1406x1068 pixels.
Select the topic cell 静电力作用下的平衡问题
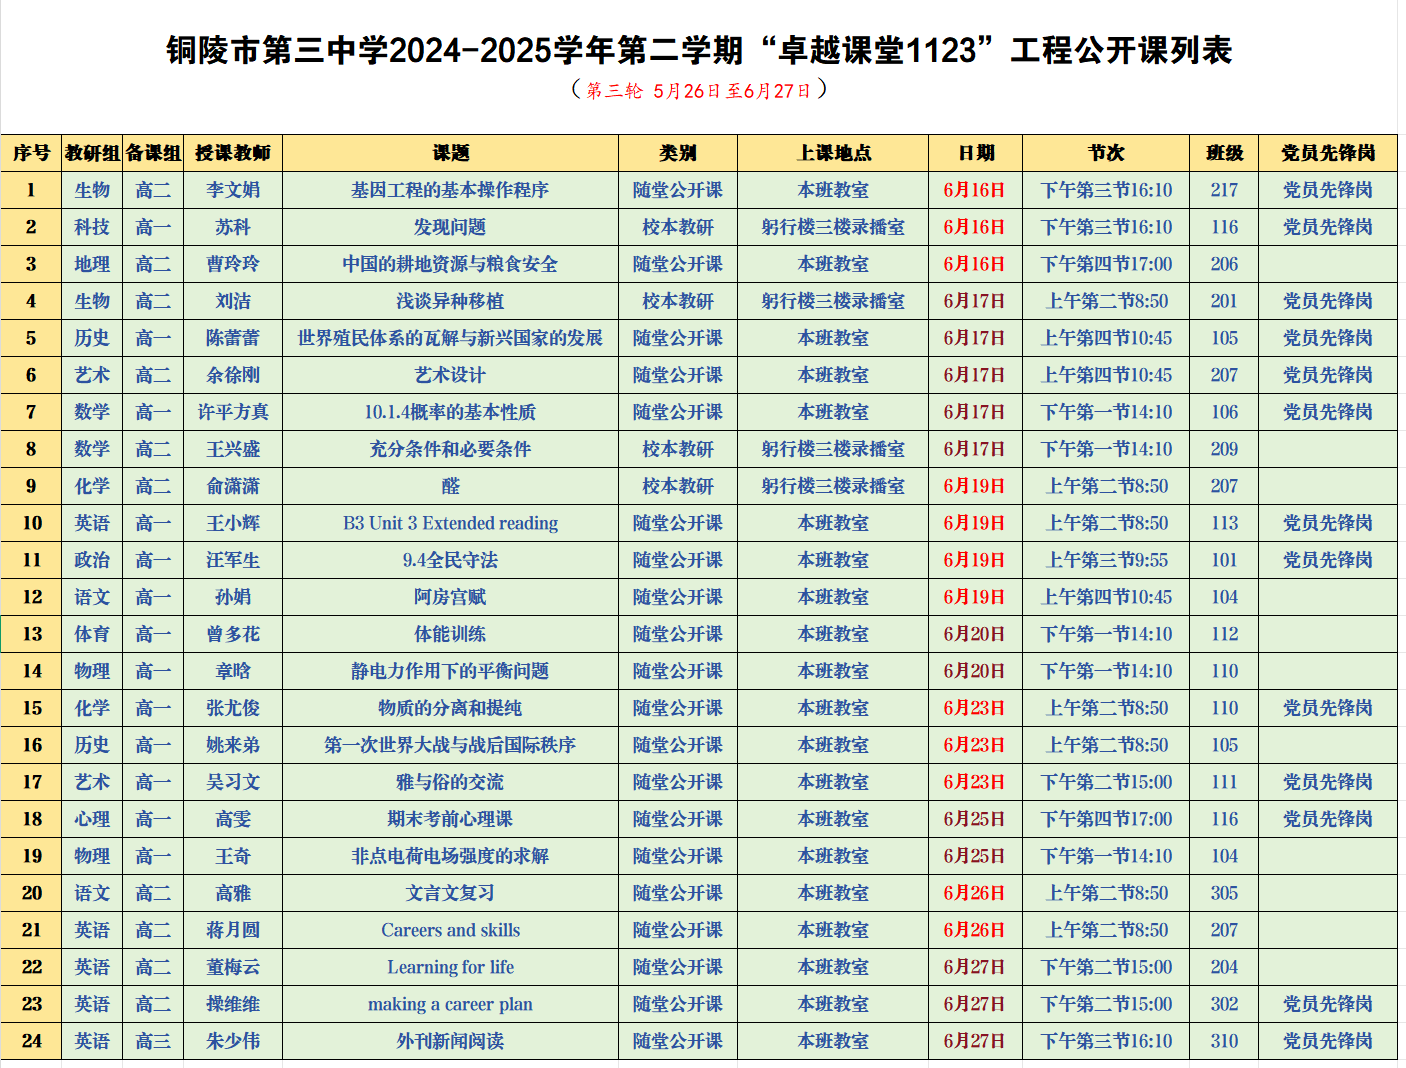[450, 671]
